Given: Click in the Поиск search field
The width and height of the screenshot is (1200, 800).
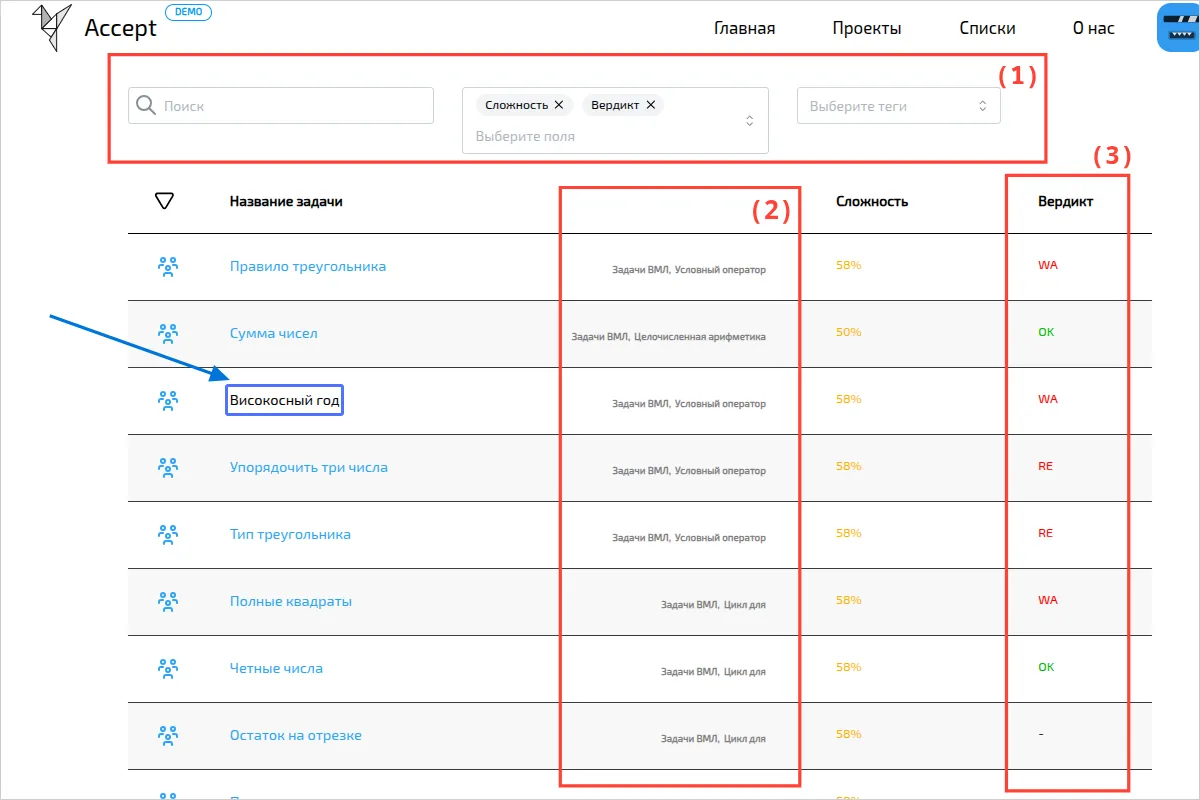Looking at the screenshot, I should coord(290,106).
